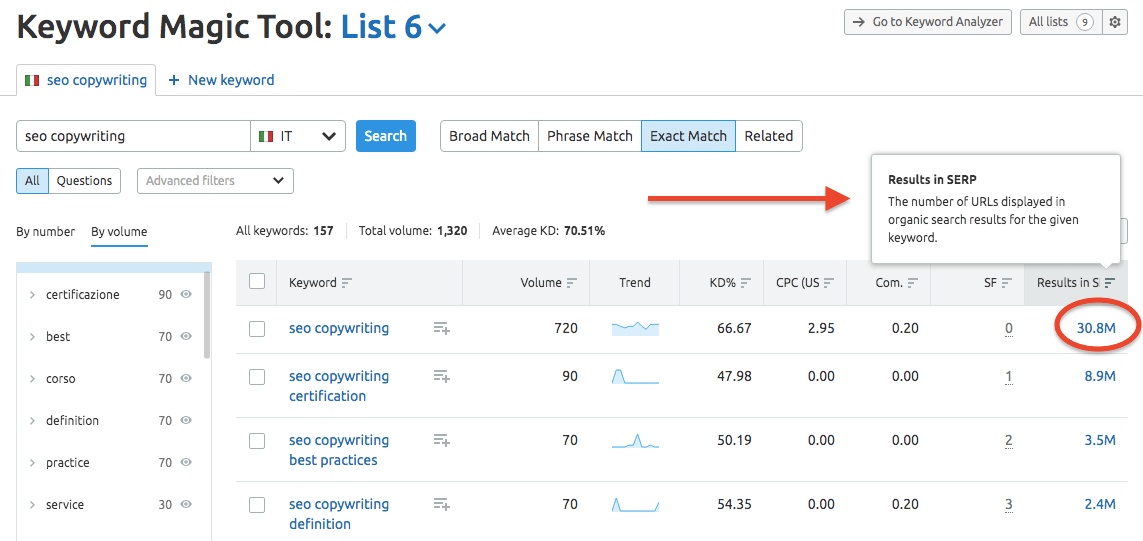Sort groups By number

45,232
